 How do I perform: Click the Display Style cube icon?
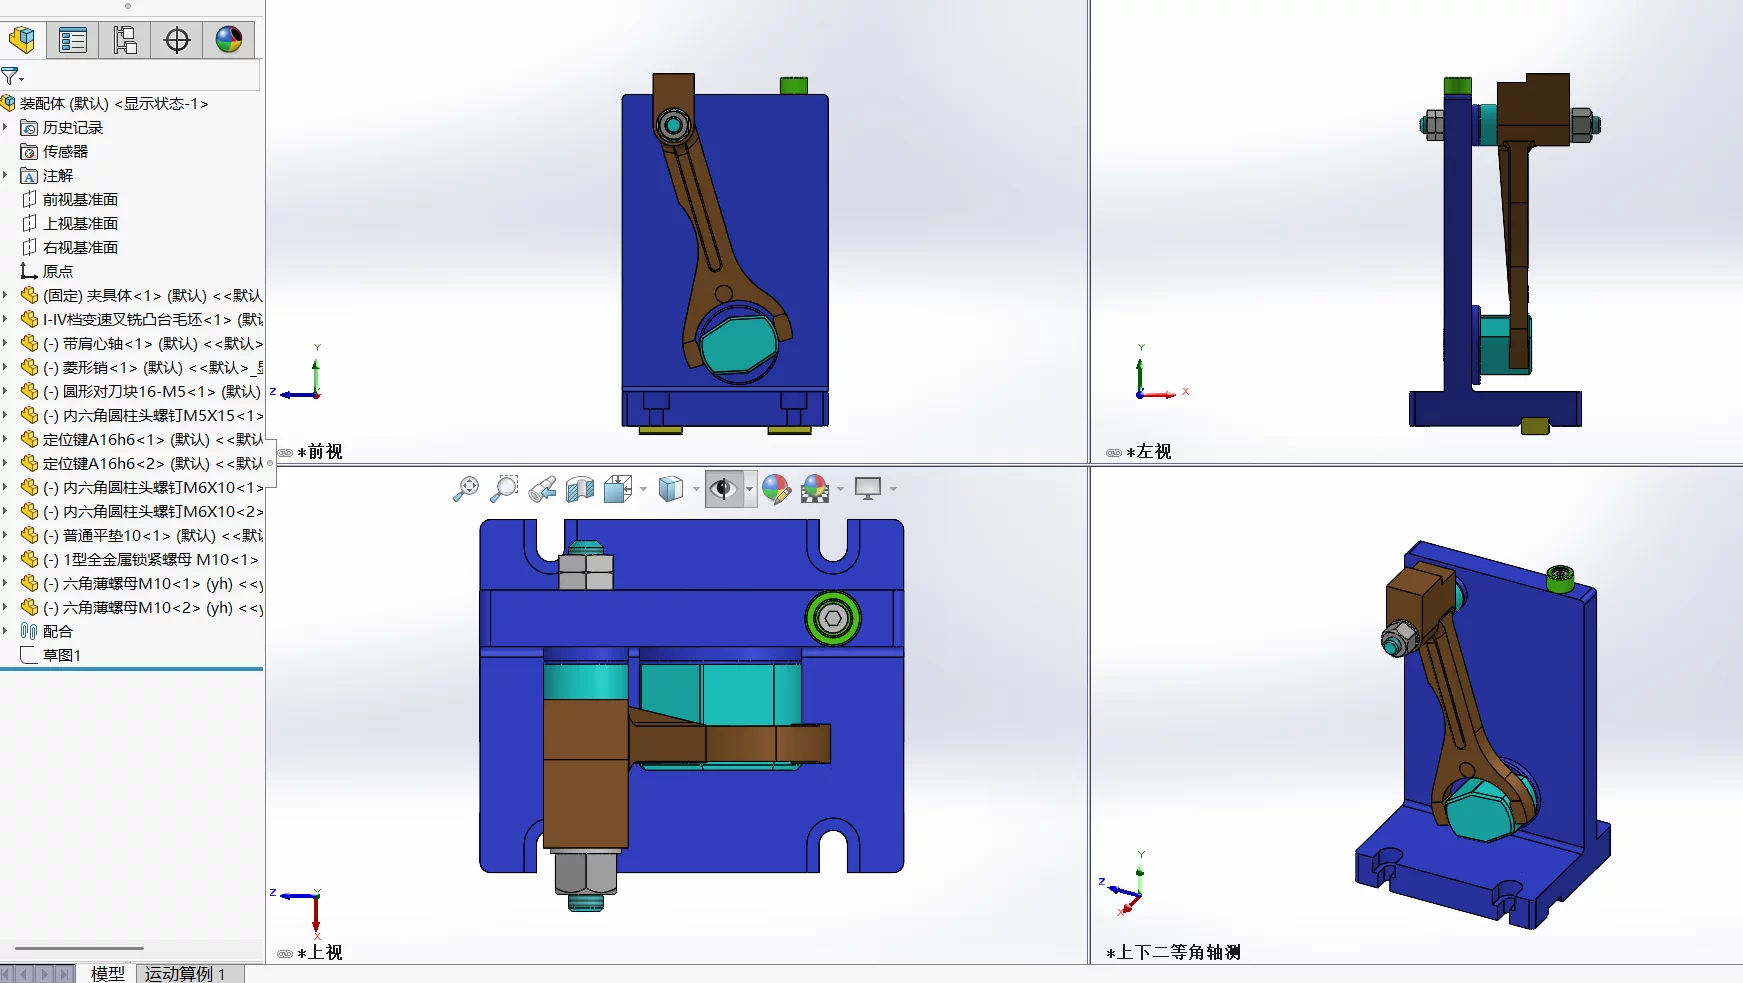point(671,488)
